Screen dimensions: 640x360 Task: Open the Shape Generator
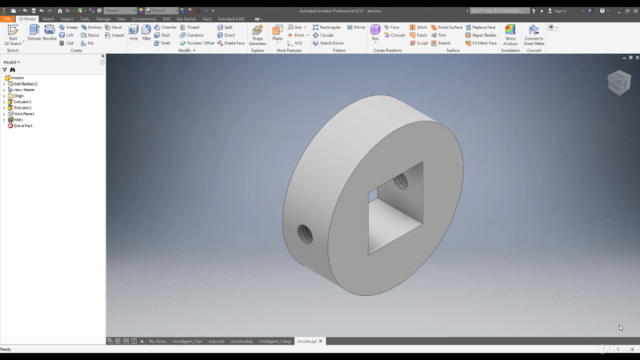tap(258, 35)
